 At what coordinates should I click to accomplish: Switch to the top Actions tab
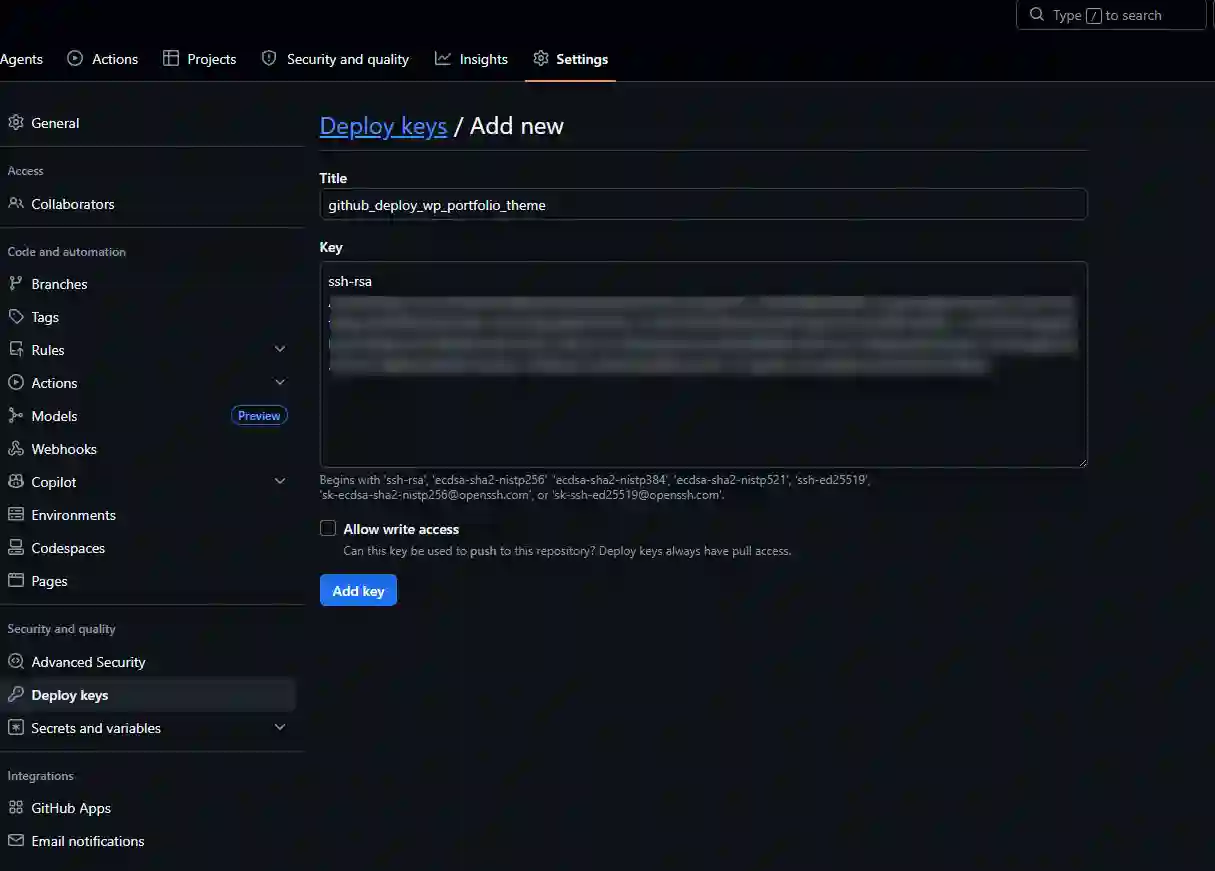tap(103, 59)
